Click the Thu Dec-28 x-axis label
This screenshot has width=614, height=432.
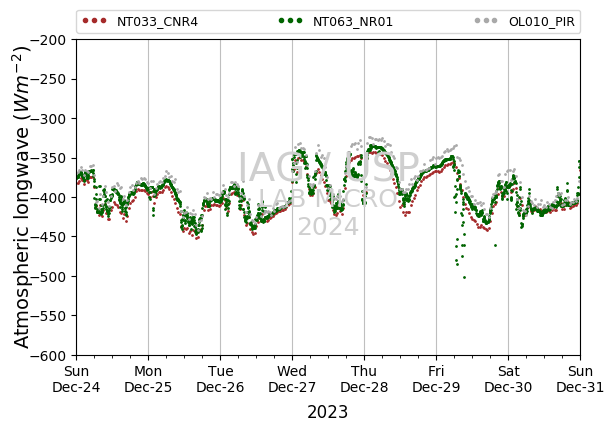[x=364, y=379]
